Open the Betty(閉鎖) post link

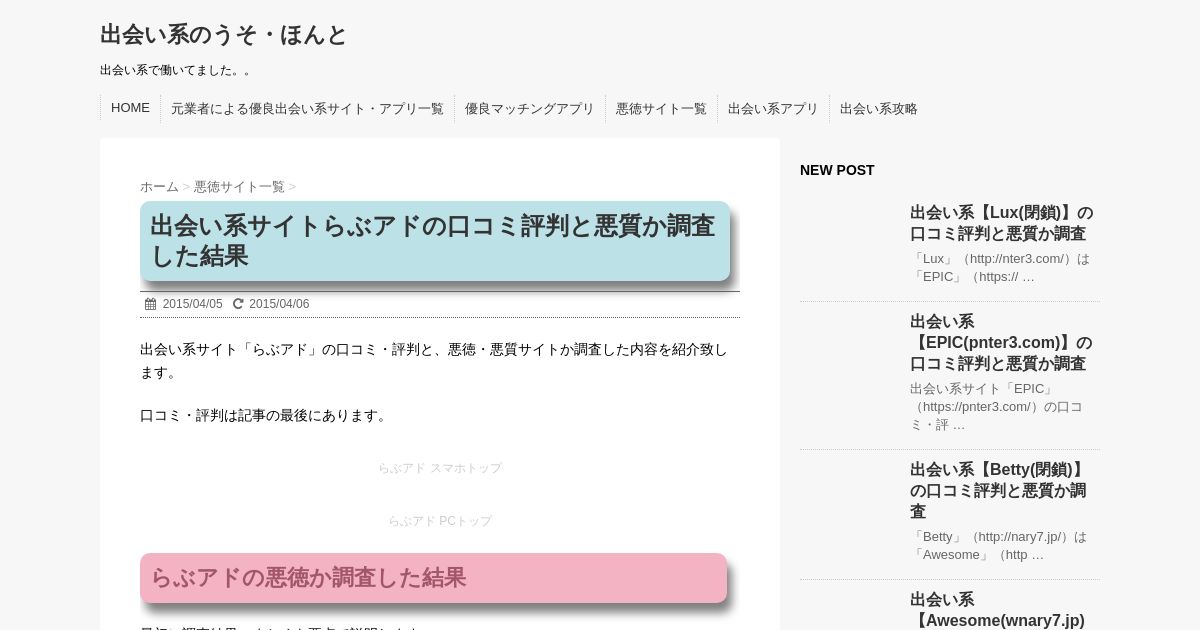coord(998,490)
